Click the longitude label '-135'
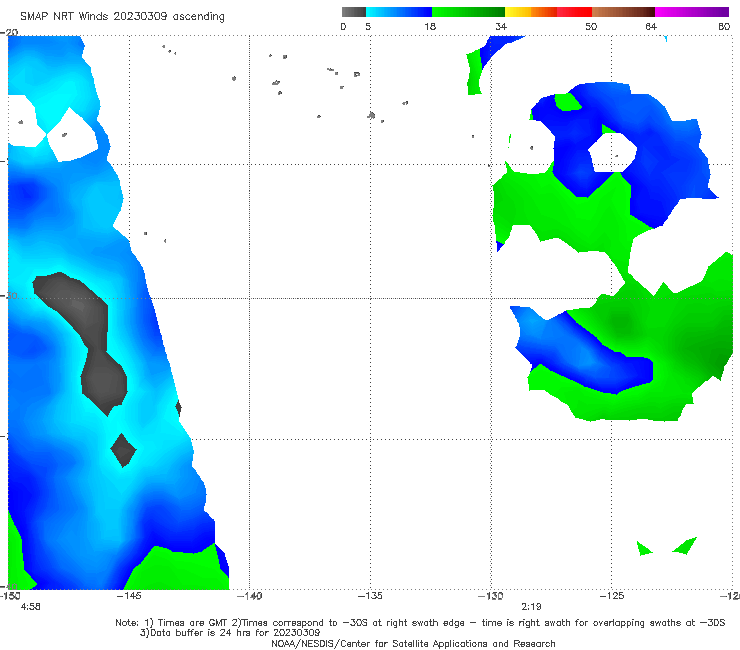 (370, 596)
